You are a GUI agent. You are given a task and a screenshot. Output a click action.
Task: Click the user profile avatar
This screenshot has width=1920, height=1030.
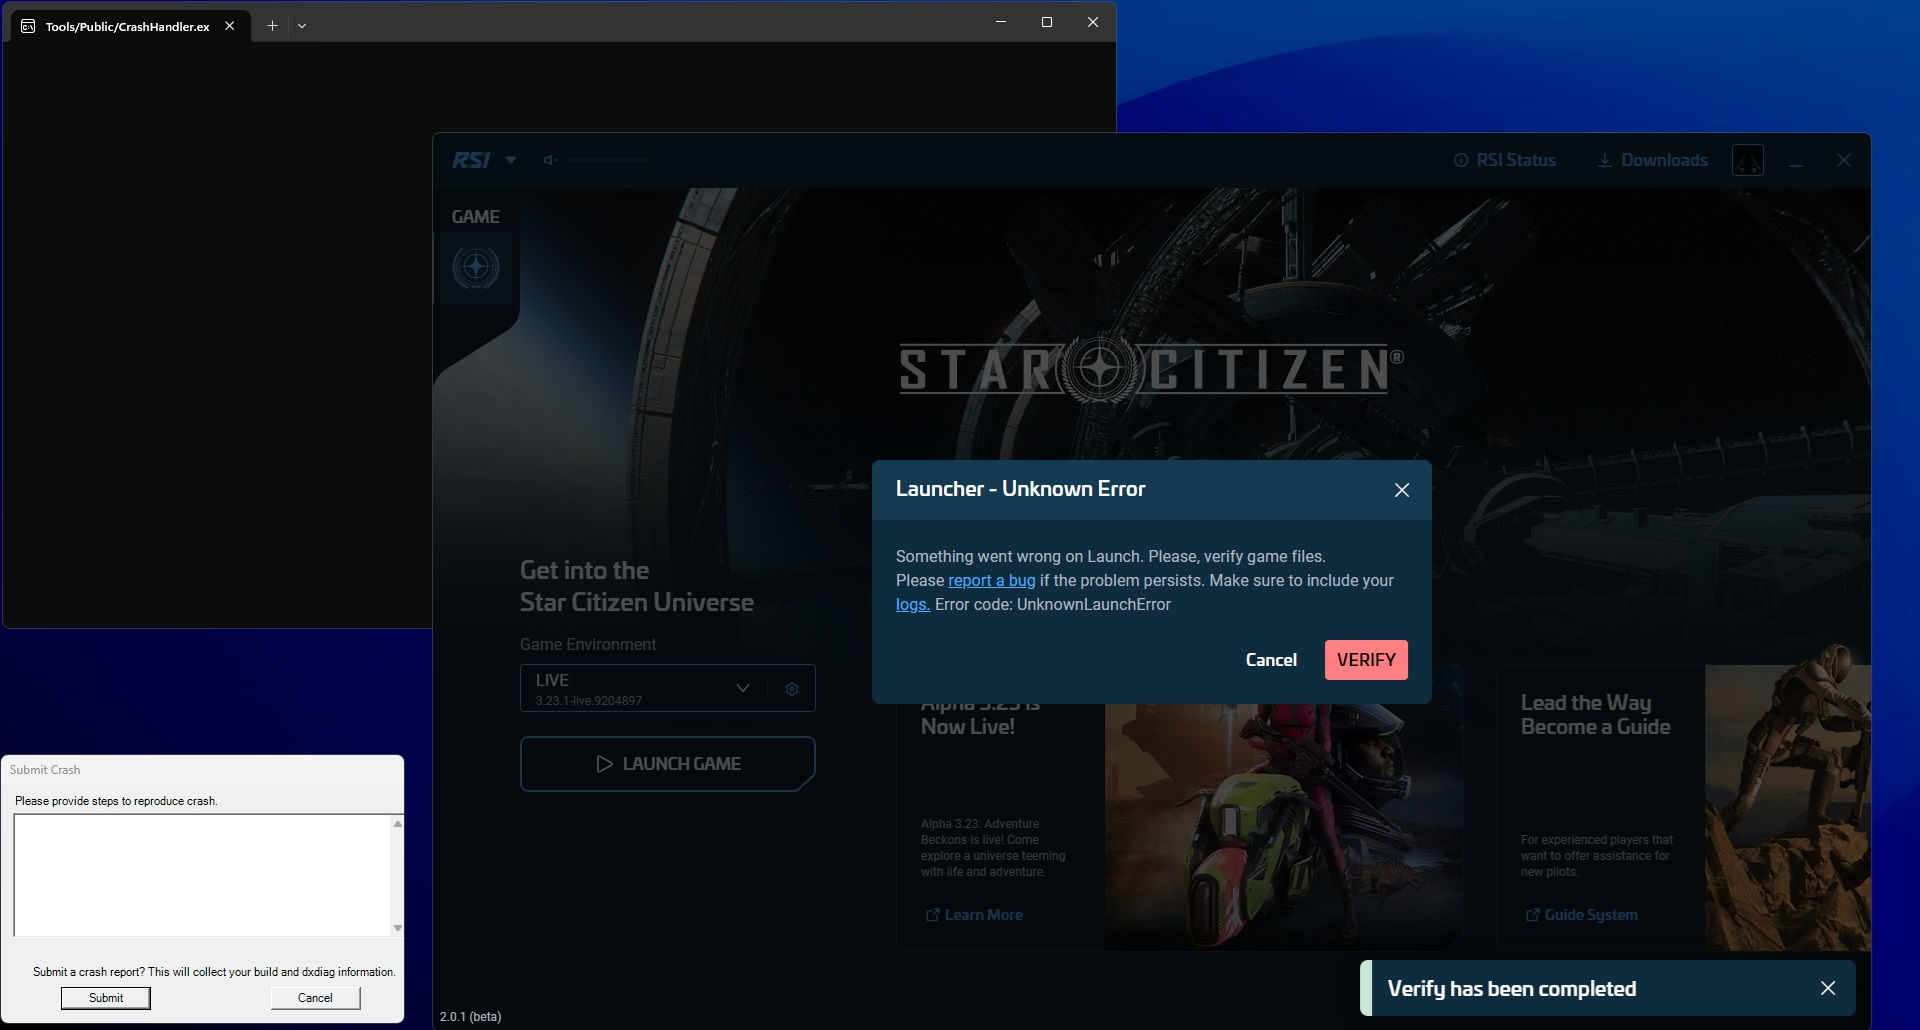(x=1747, y=160)
